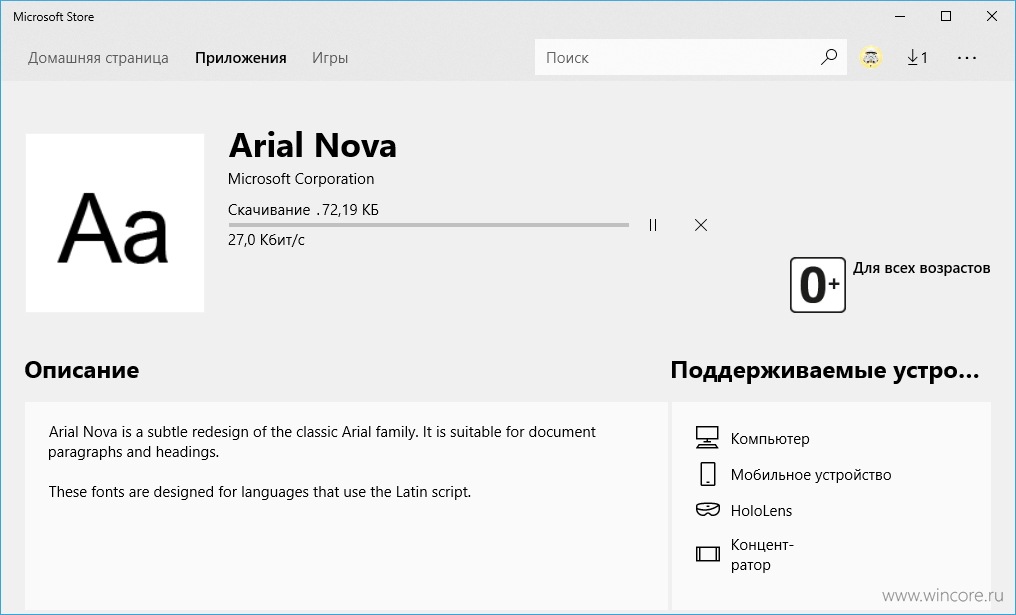Click the Скачивание 72,19 КБ status
The width and height of the screenshot is (1016, 615).
[x=303, y=210]
